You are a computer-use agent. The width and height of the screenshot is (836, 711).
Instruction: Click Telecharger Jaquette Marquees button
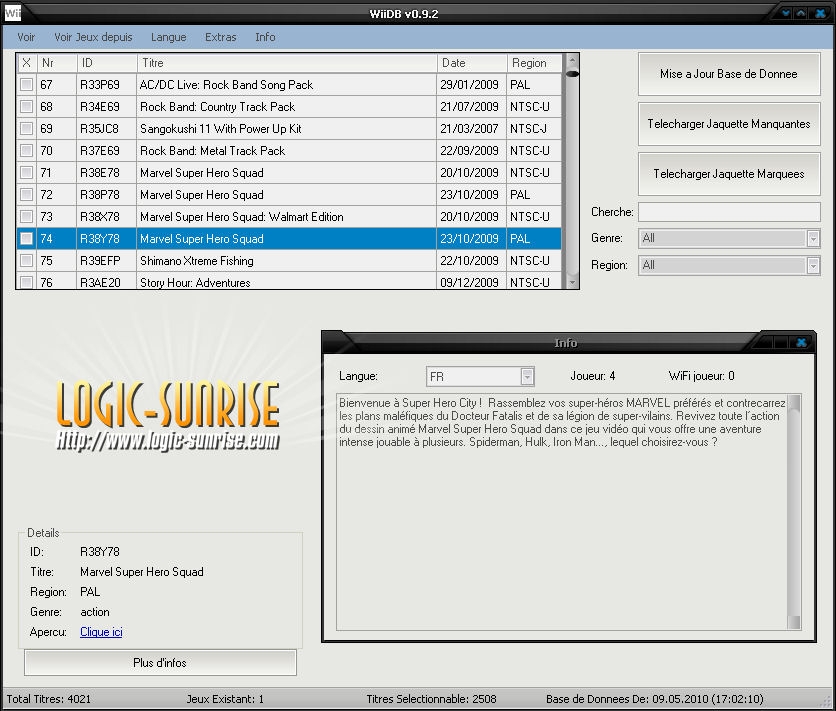point(729,174)
